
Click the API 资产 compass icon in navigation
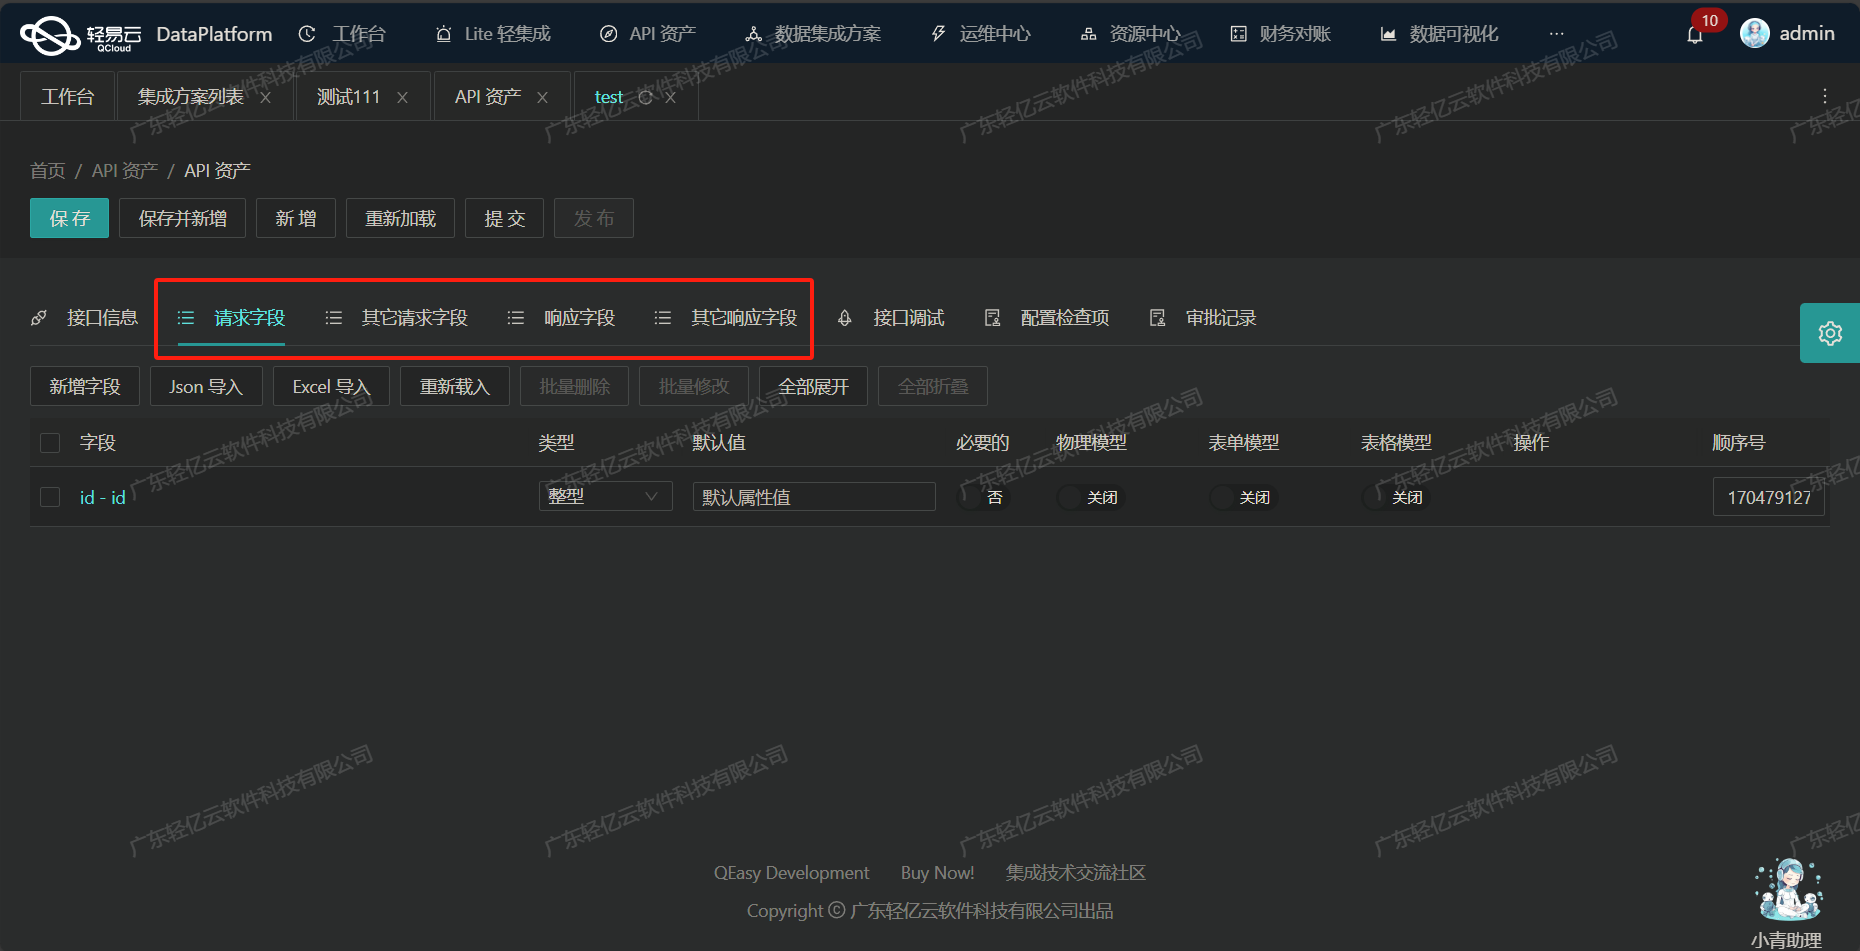(608, 34)
